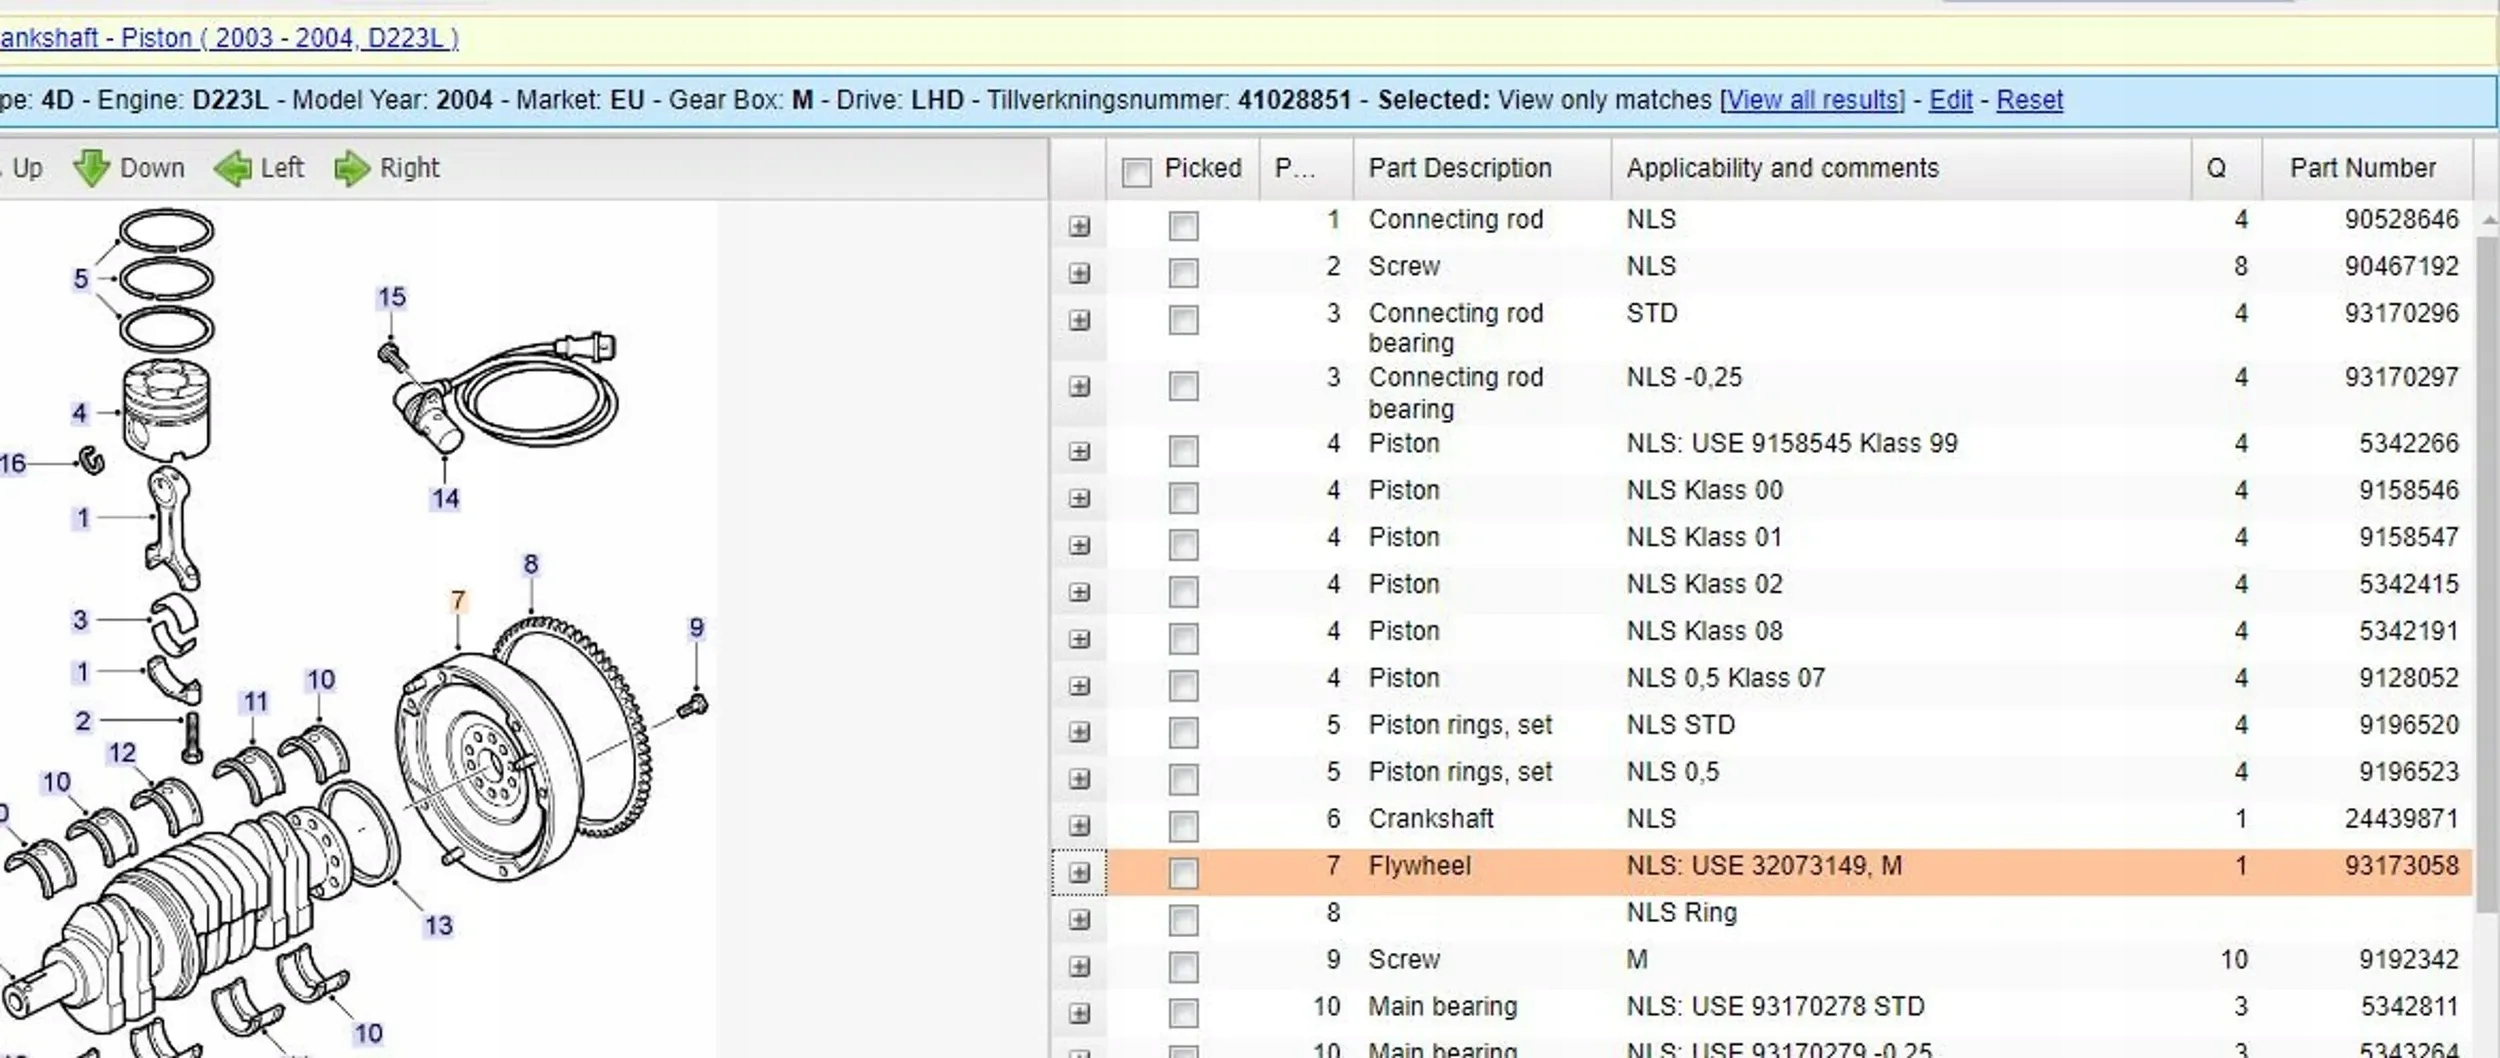Select callout 8 ring gear in diagram
Image resolution: width=2500 pixels, height=1058 pixels.
click(530, 564)
